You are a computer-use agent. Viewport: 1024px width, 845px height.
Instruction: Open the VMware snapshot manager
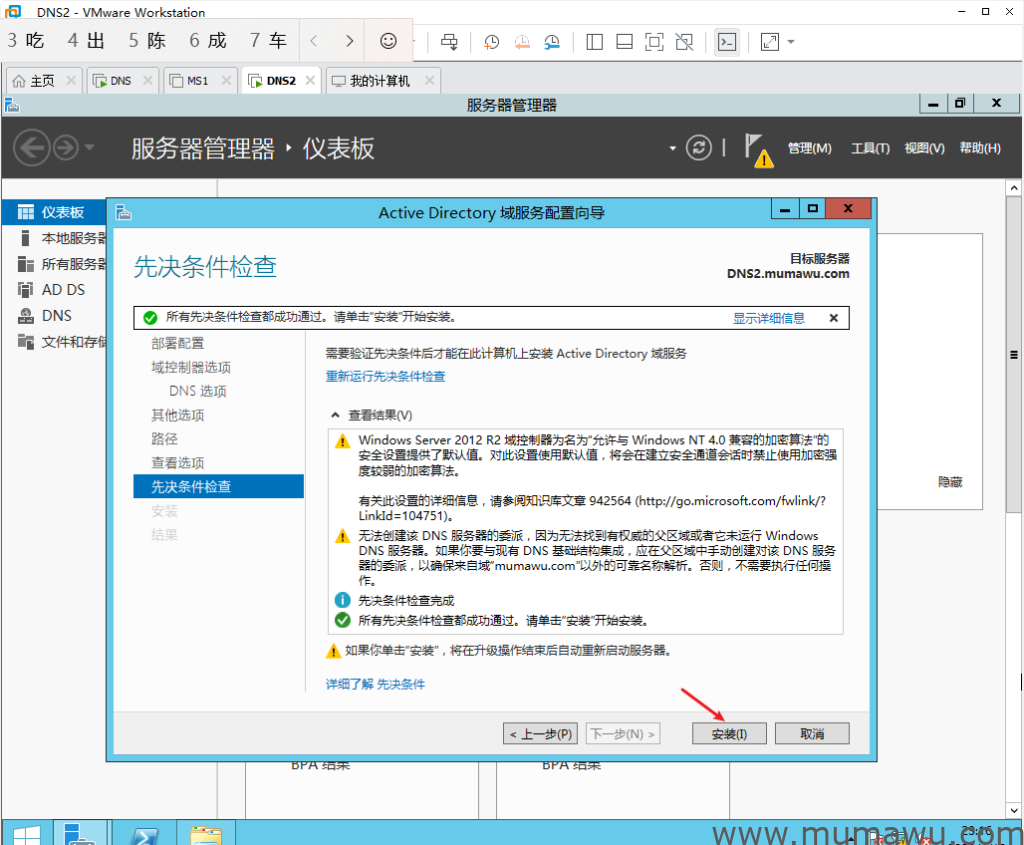point(552,41)
